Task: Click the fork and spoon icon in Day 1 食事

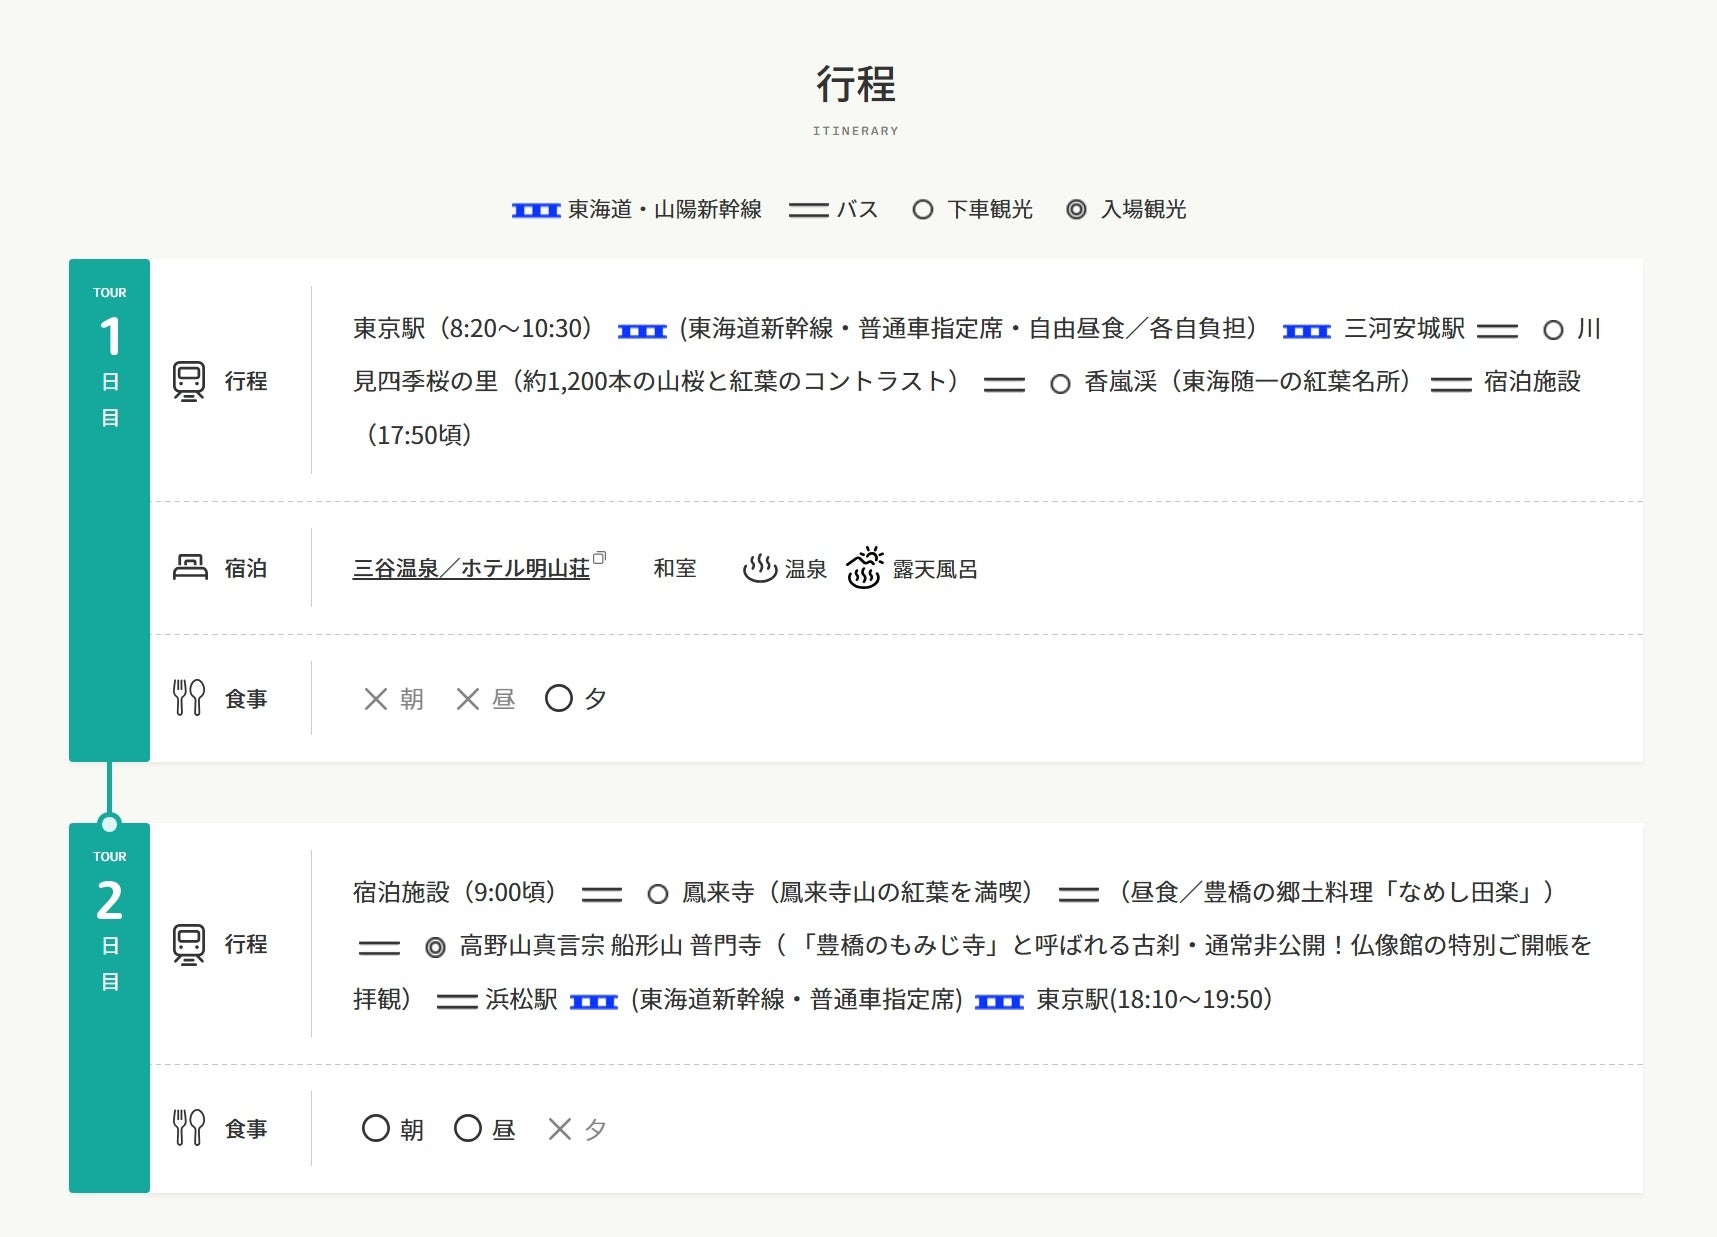Action: (x=189, y=698)
